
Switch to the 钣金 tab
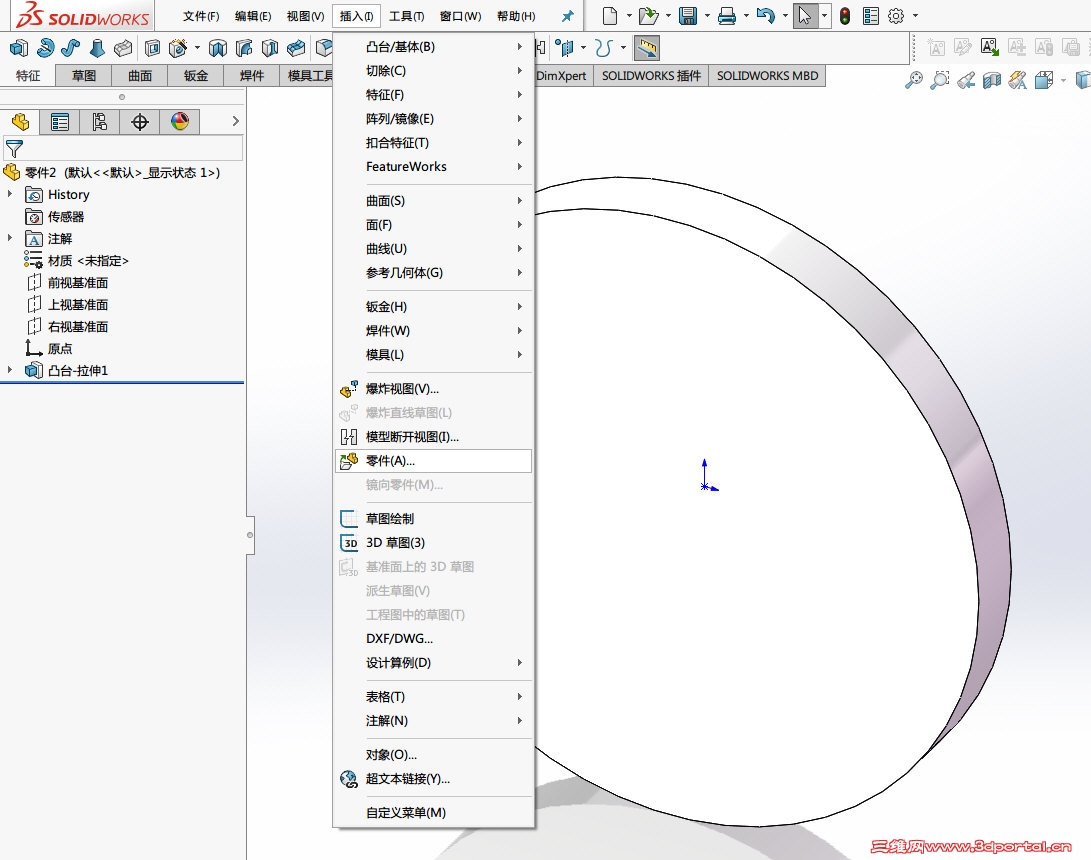(196, 76)
